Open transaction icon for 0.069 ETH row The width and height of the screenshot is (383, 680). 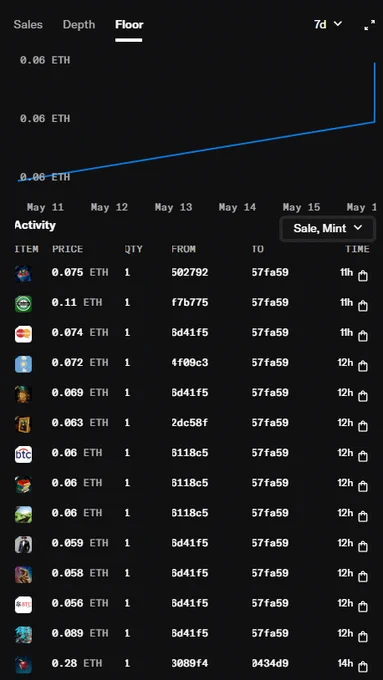363,396
